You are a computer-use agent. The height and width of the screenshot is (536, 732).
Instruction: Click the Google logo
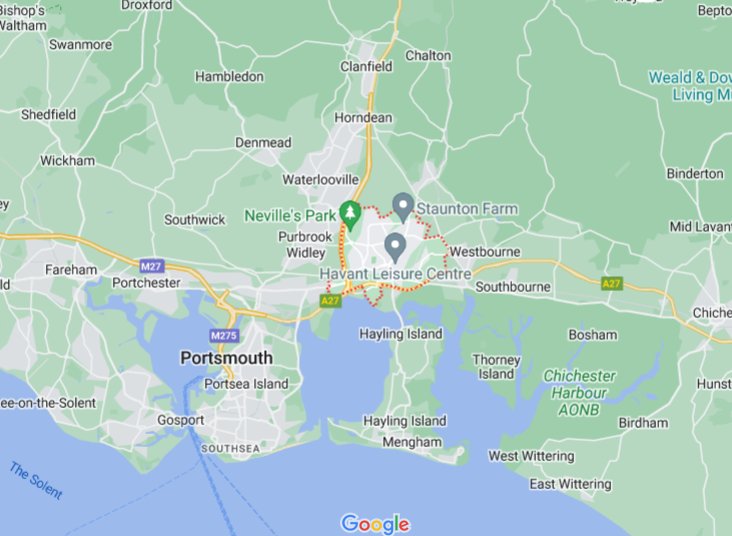pyautogui.click(x=375, y=524)
